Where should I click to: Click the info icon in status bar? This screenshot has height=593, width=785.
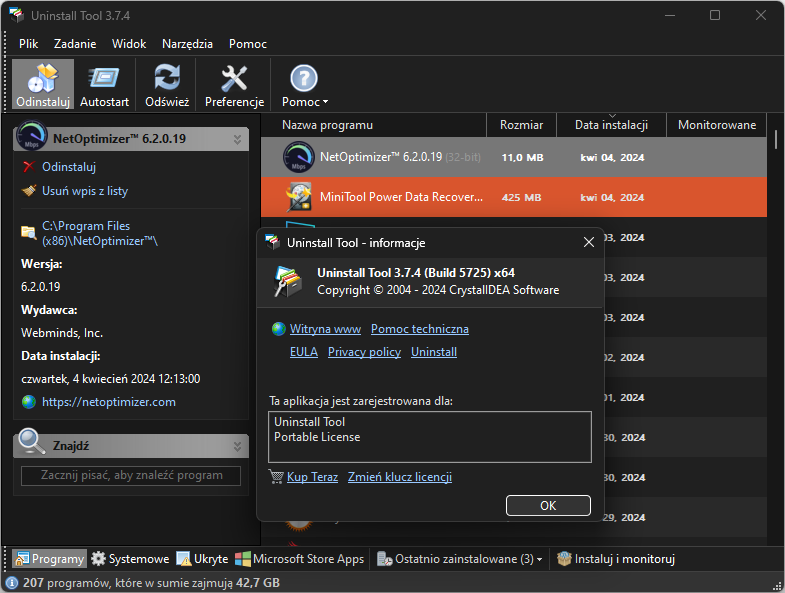pos(12,582)
